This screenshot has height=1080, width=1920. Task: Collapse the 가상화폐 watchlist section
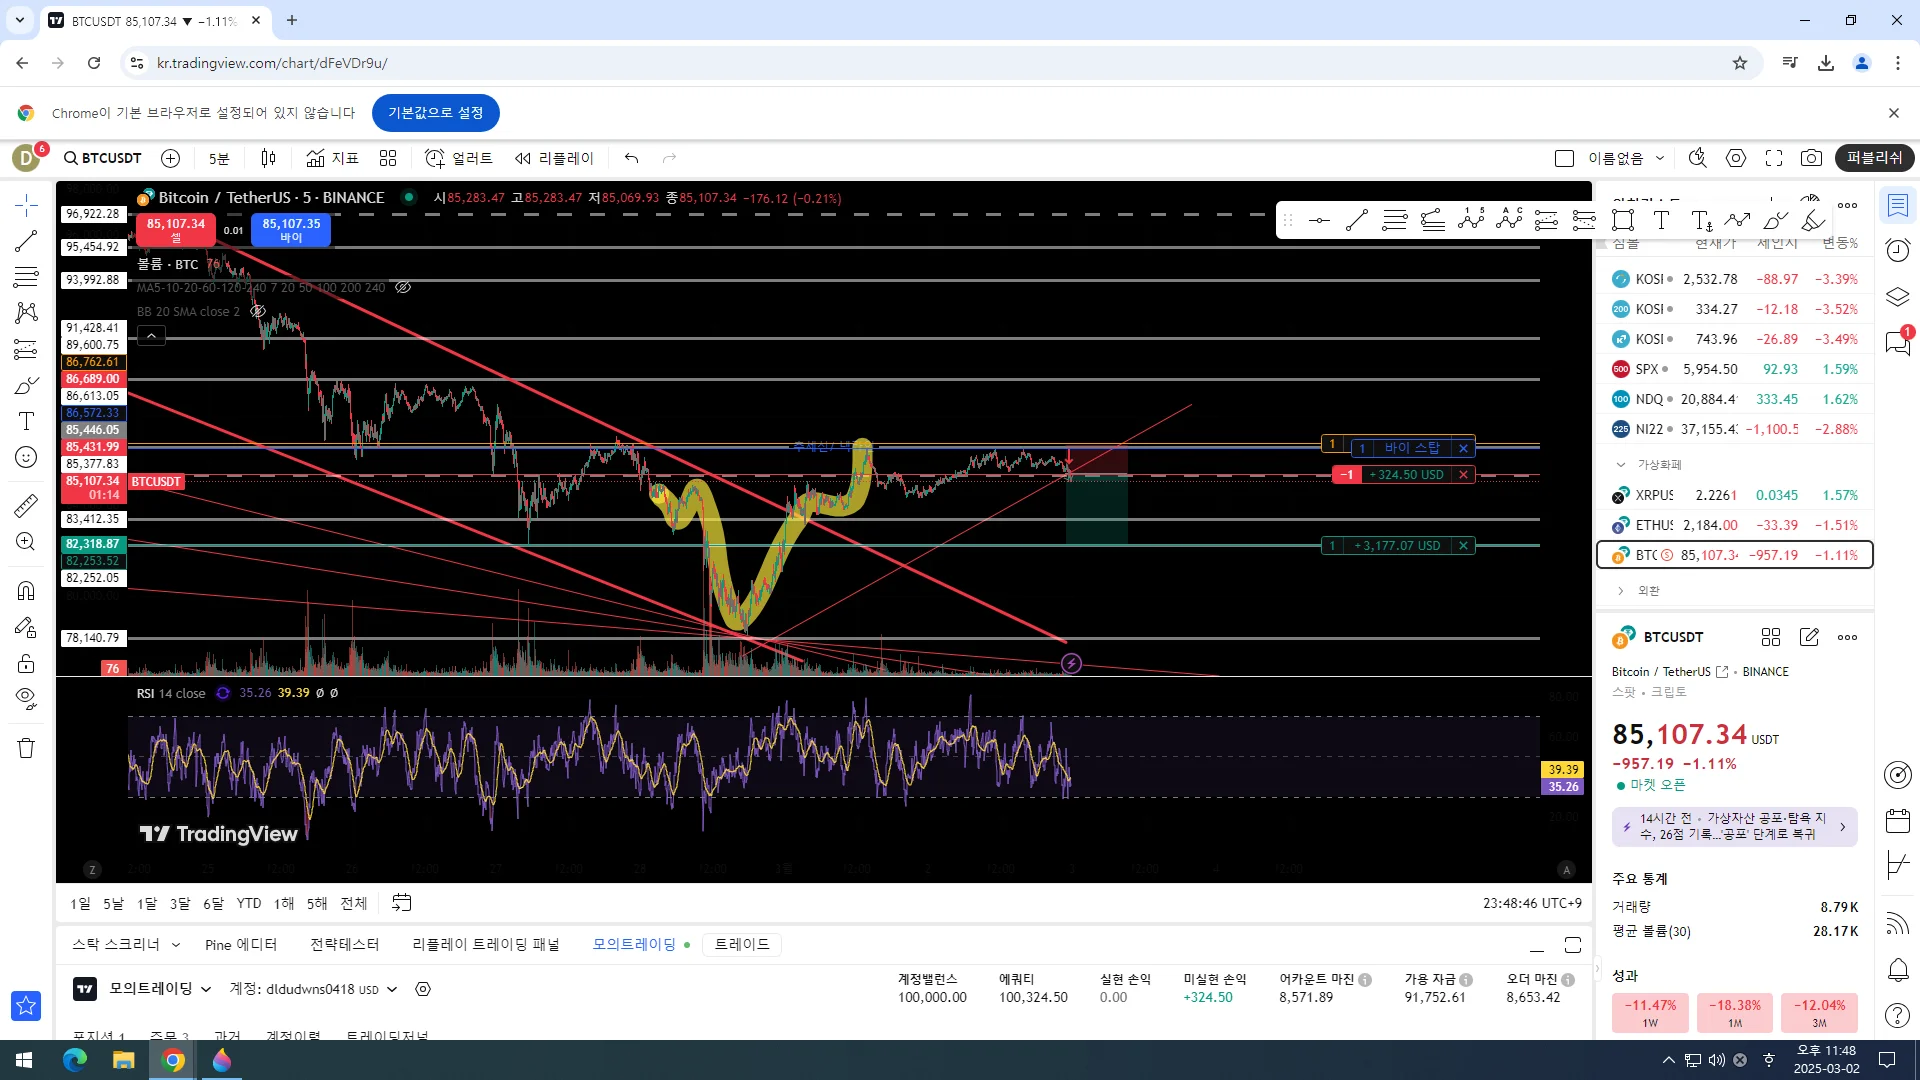click(x=1621, y=465)
